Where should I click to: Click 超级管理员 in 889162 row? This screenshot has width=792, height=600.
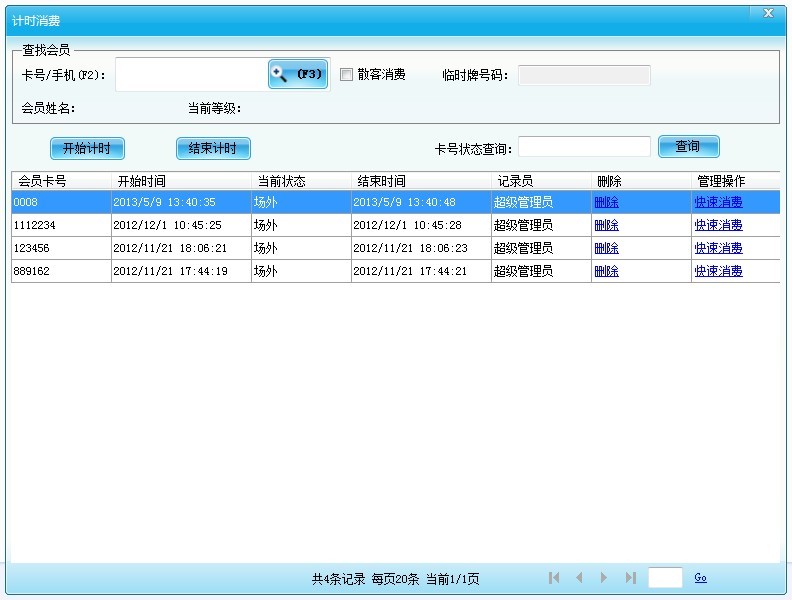[523, 271]
